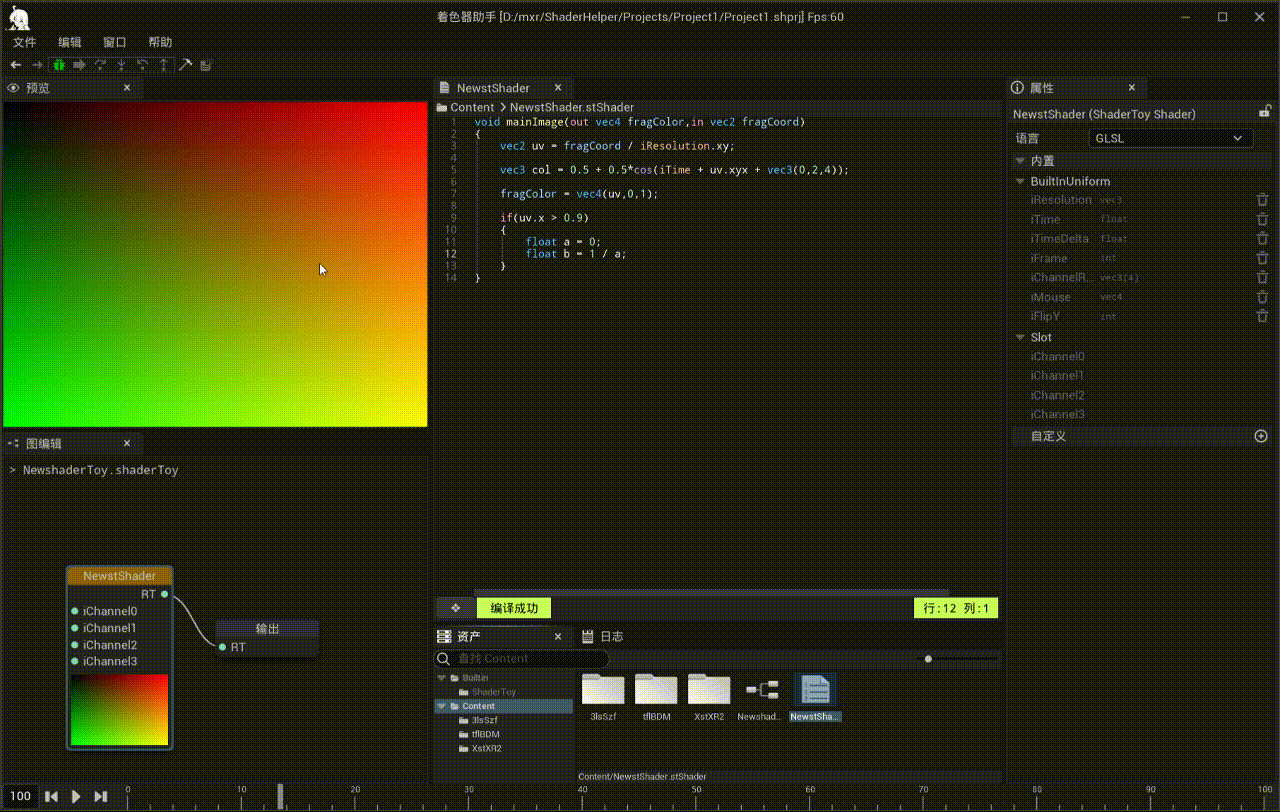This screenshot has width=1280, height=812.
Task: Open the GLSL language dropdown
Action: (1169, 138)
